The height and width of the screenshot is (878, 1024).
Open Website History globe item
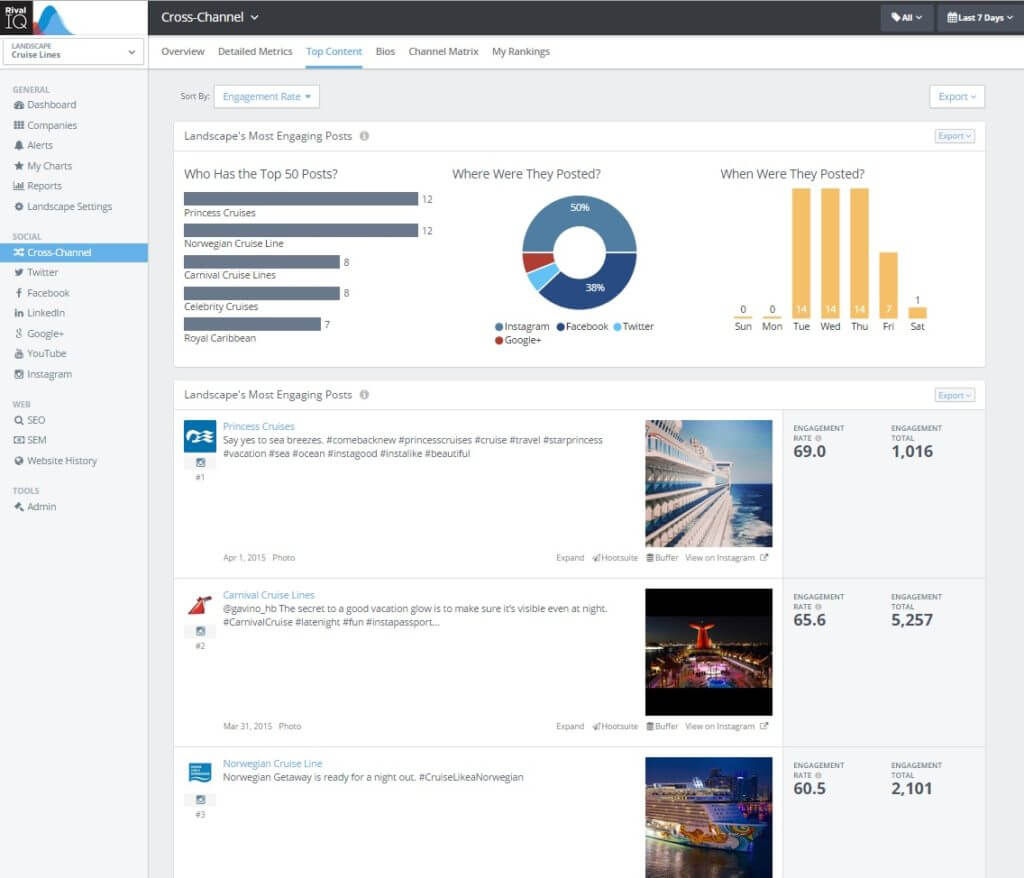[56, 461]
